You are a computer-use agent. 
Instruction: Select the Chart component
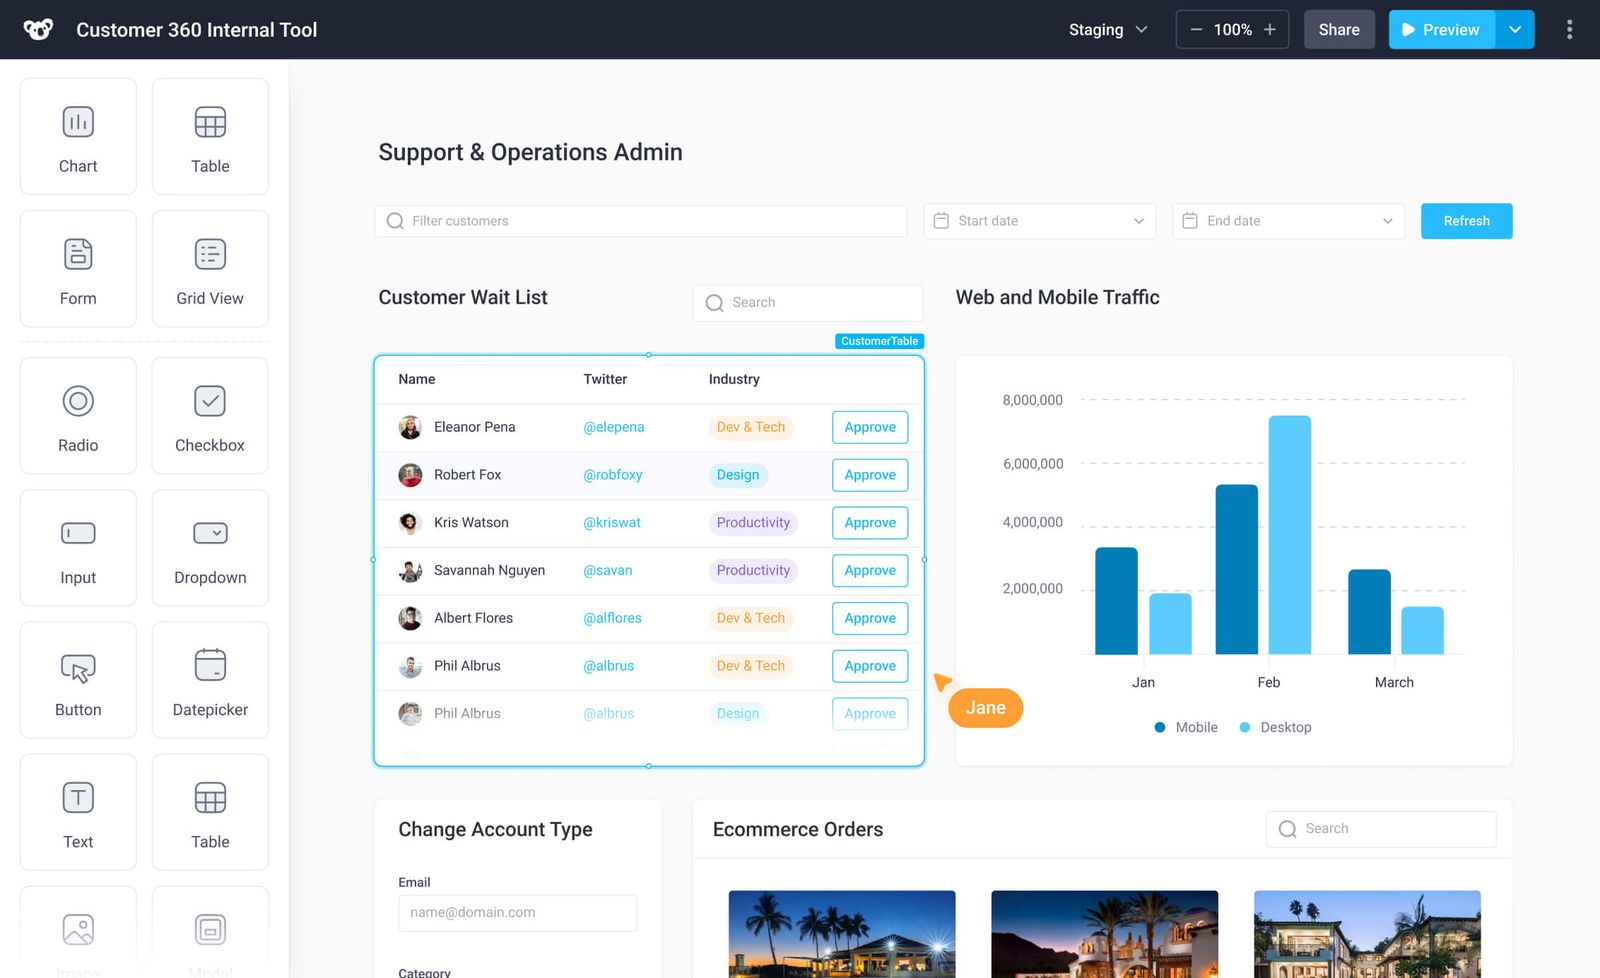(77, 136)
